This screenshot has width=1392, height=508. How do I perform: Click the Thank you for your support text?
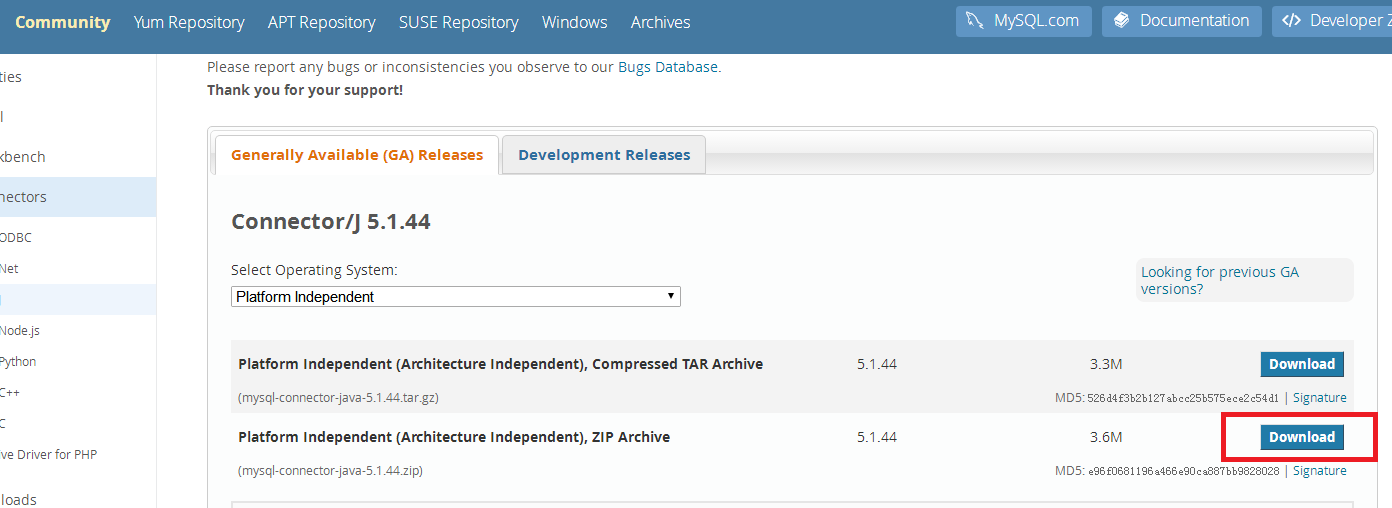(x=305, y=90)
